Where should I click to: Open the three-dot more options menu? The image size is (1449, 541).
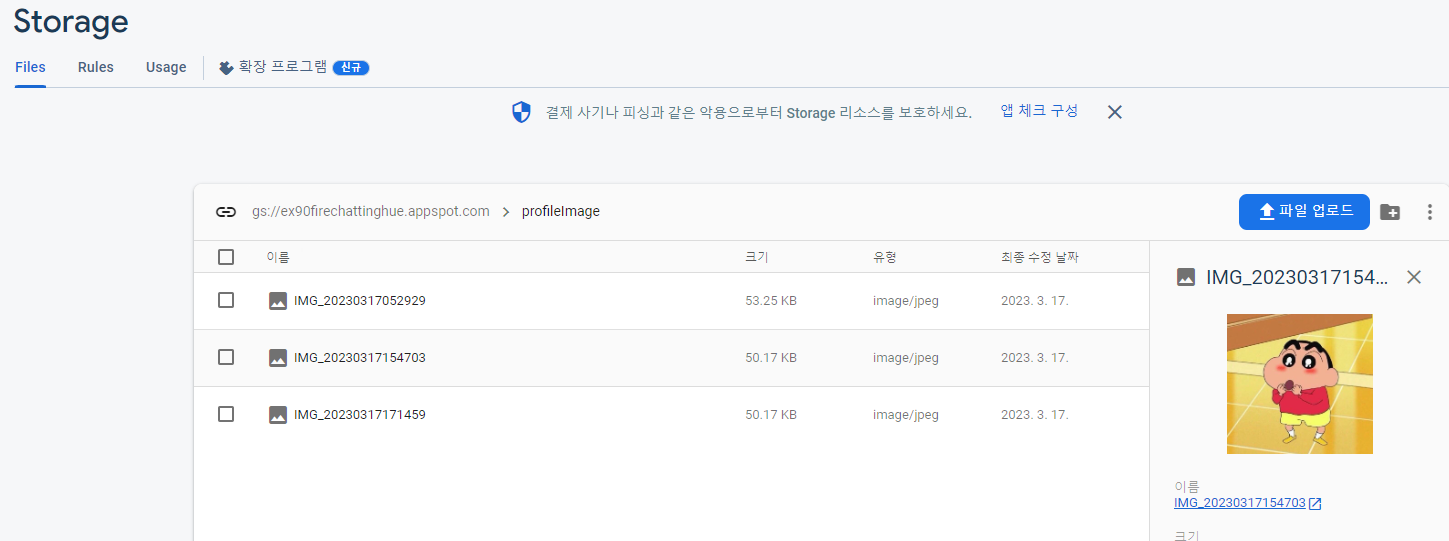coord(1430,212)
